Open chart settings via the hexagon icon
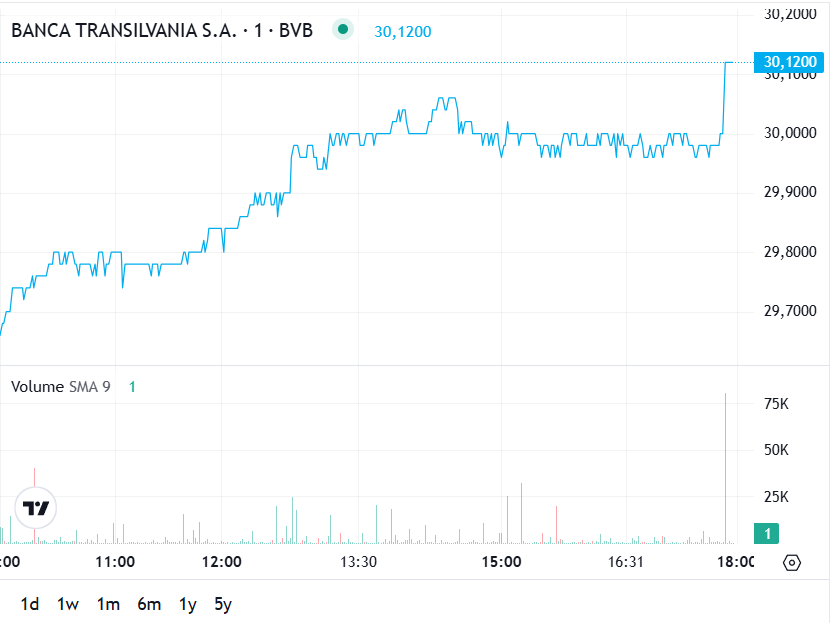 point(792,562)
